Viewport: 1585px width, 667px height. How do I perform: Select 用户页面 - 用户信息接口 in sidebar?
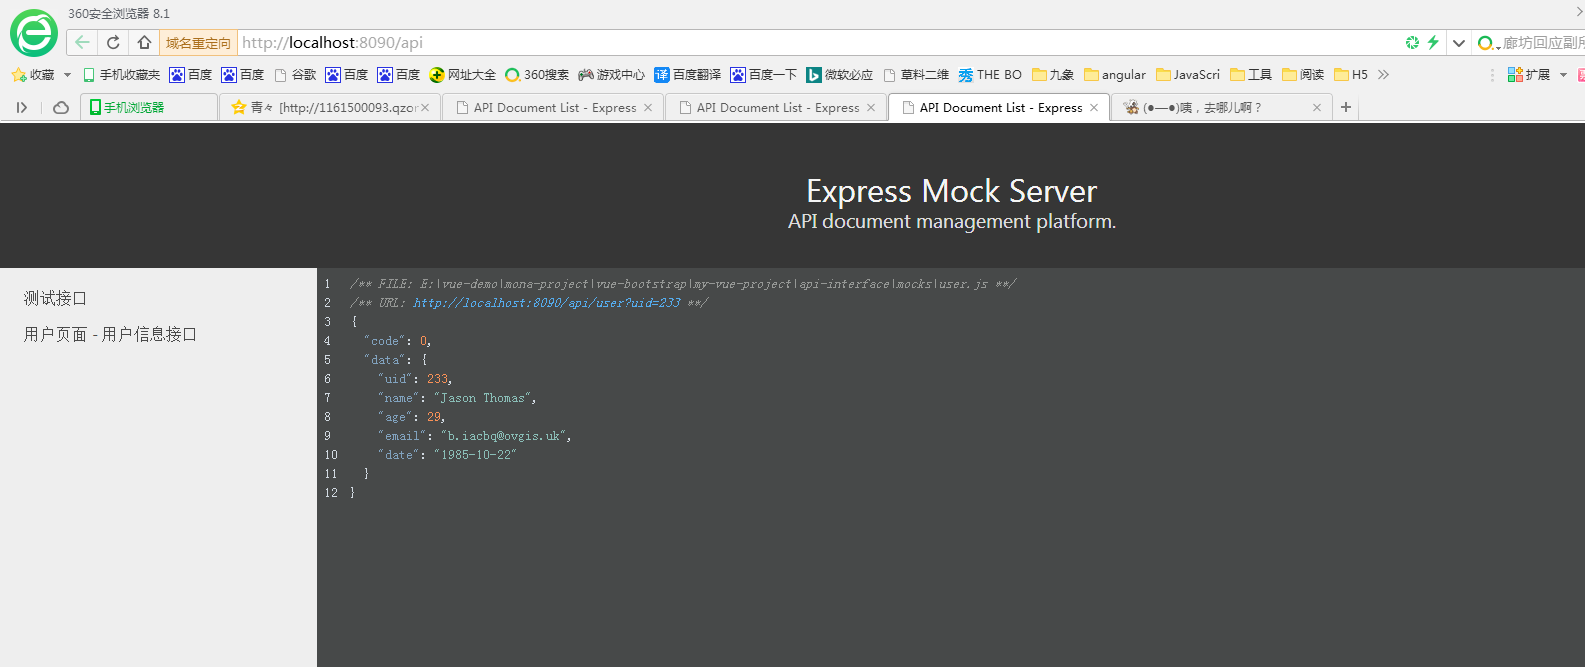click(110, 334)
